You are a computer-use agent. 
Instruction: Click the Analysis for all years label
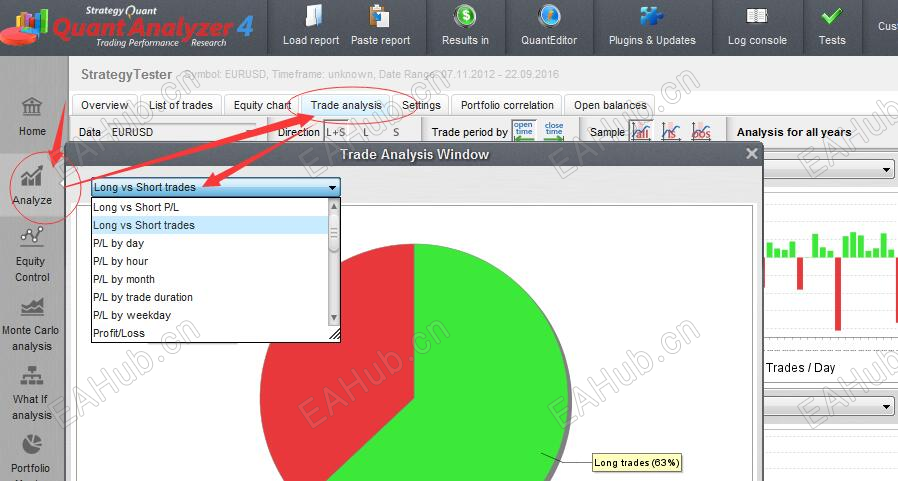coord(794,132)
